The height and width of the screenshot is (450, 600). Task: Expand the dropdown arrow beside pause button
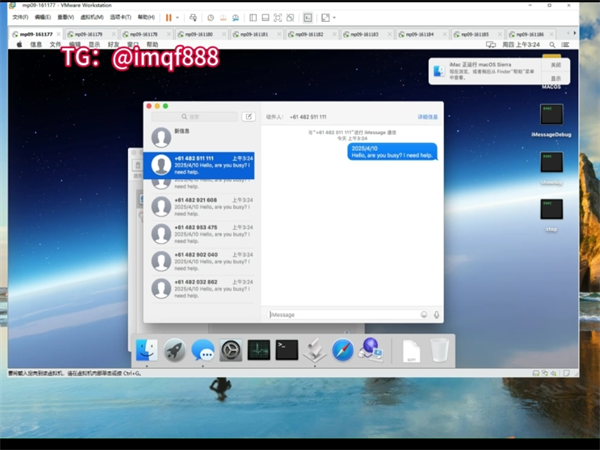click(x=177, y=17)
